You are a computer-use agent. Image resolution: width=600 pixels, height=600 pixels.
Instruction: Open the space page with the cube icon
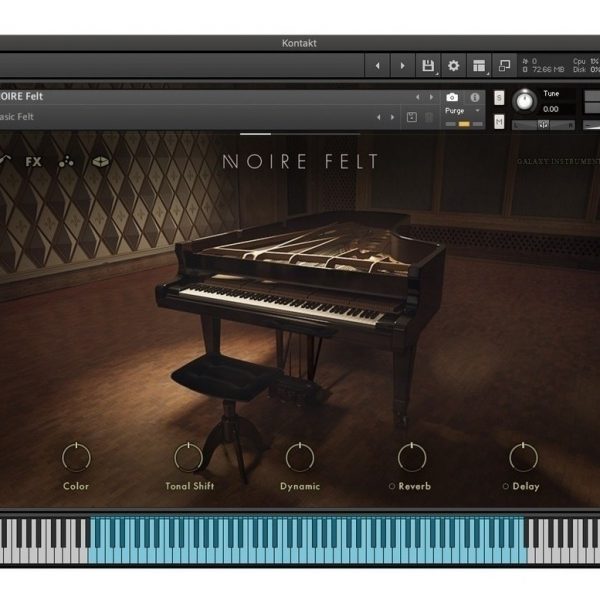pyautogui.click(x=101, y=162)
